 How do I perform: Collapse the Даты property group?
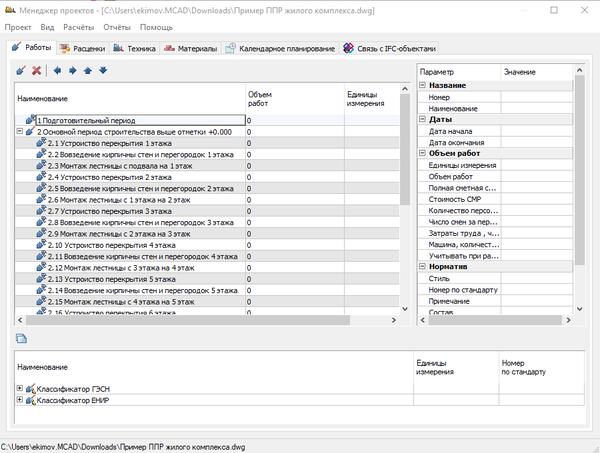(x=422, y=119)
